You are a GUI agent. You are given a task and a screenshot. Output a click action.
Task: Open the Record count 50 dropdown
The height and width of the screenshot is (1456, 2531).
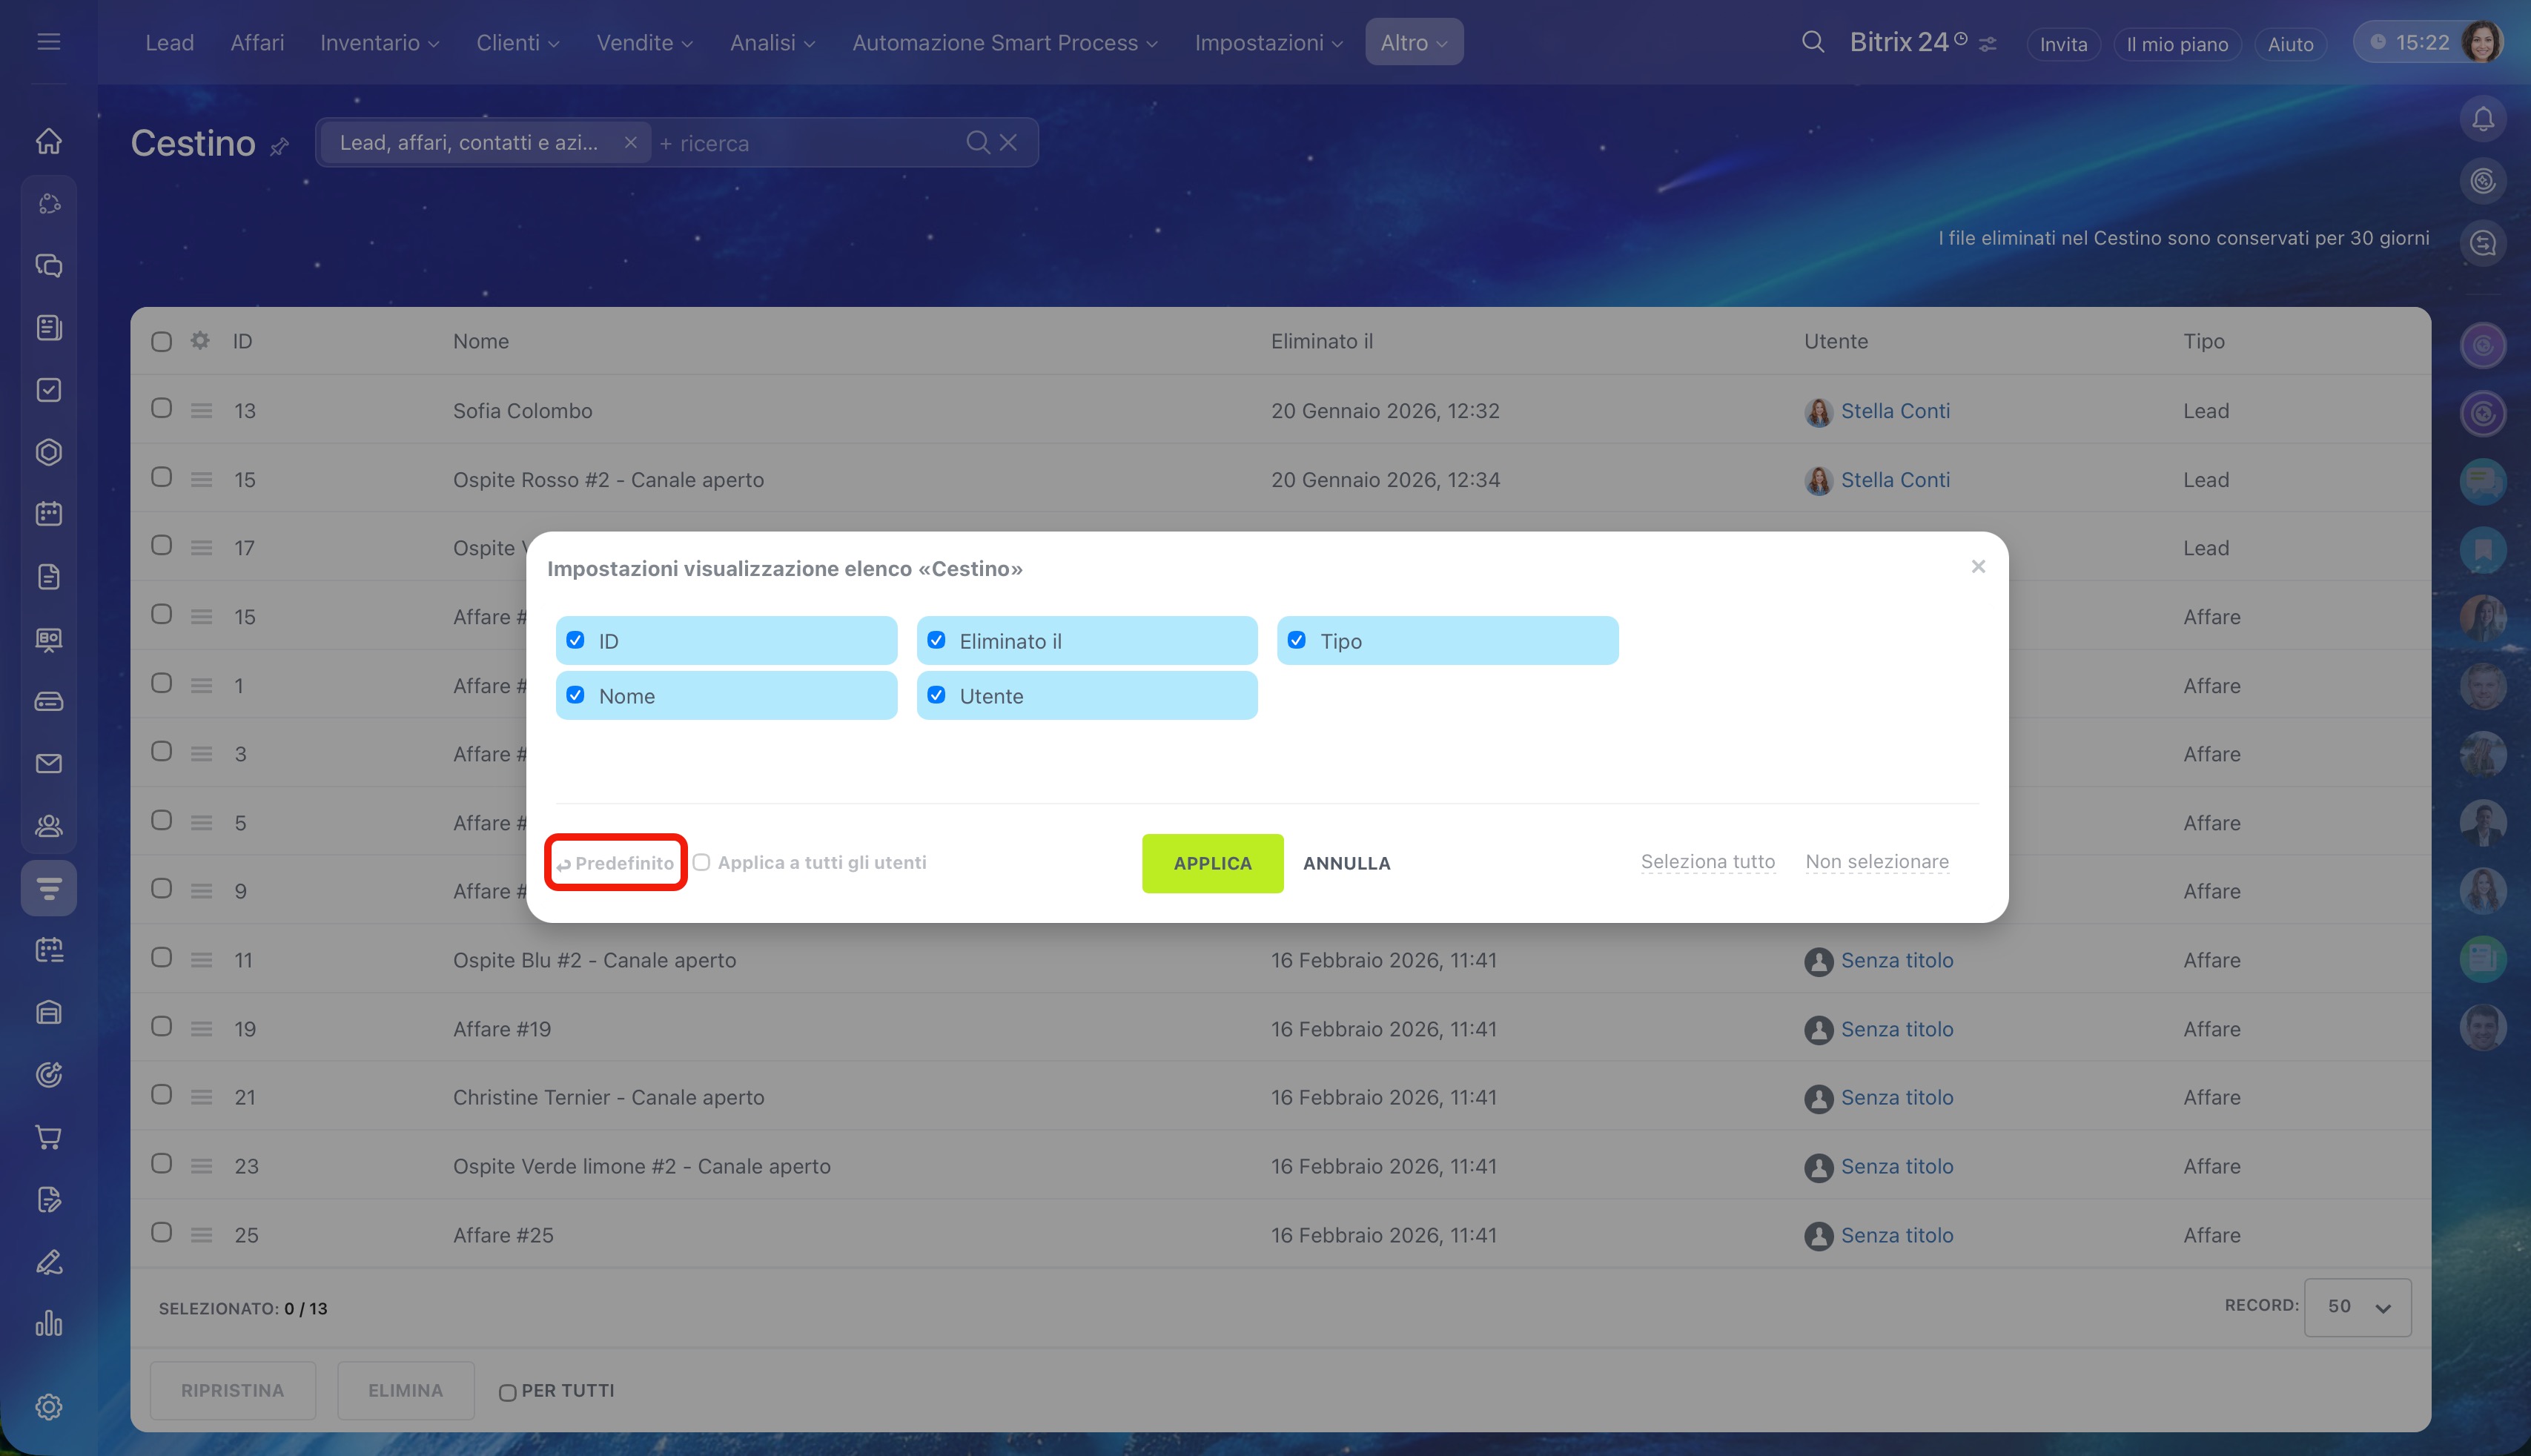(x=2357, y=1306)
